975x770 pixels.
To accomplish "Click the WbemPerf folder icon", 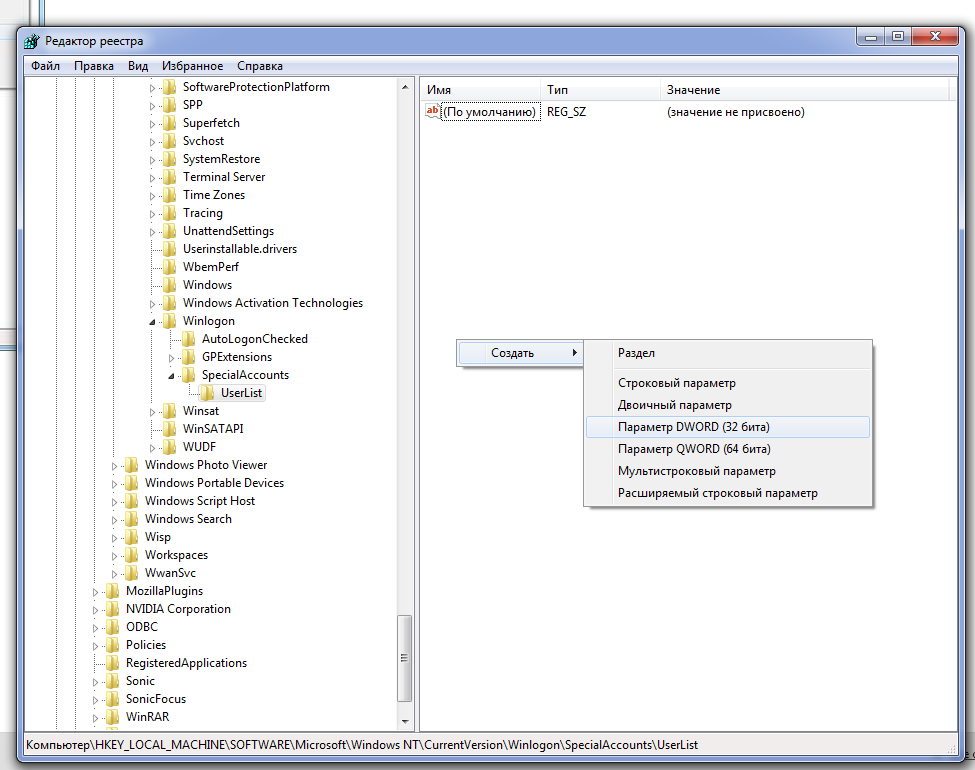I will click(170, 267).
